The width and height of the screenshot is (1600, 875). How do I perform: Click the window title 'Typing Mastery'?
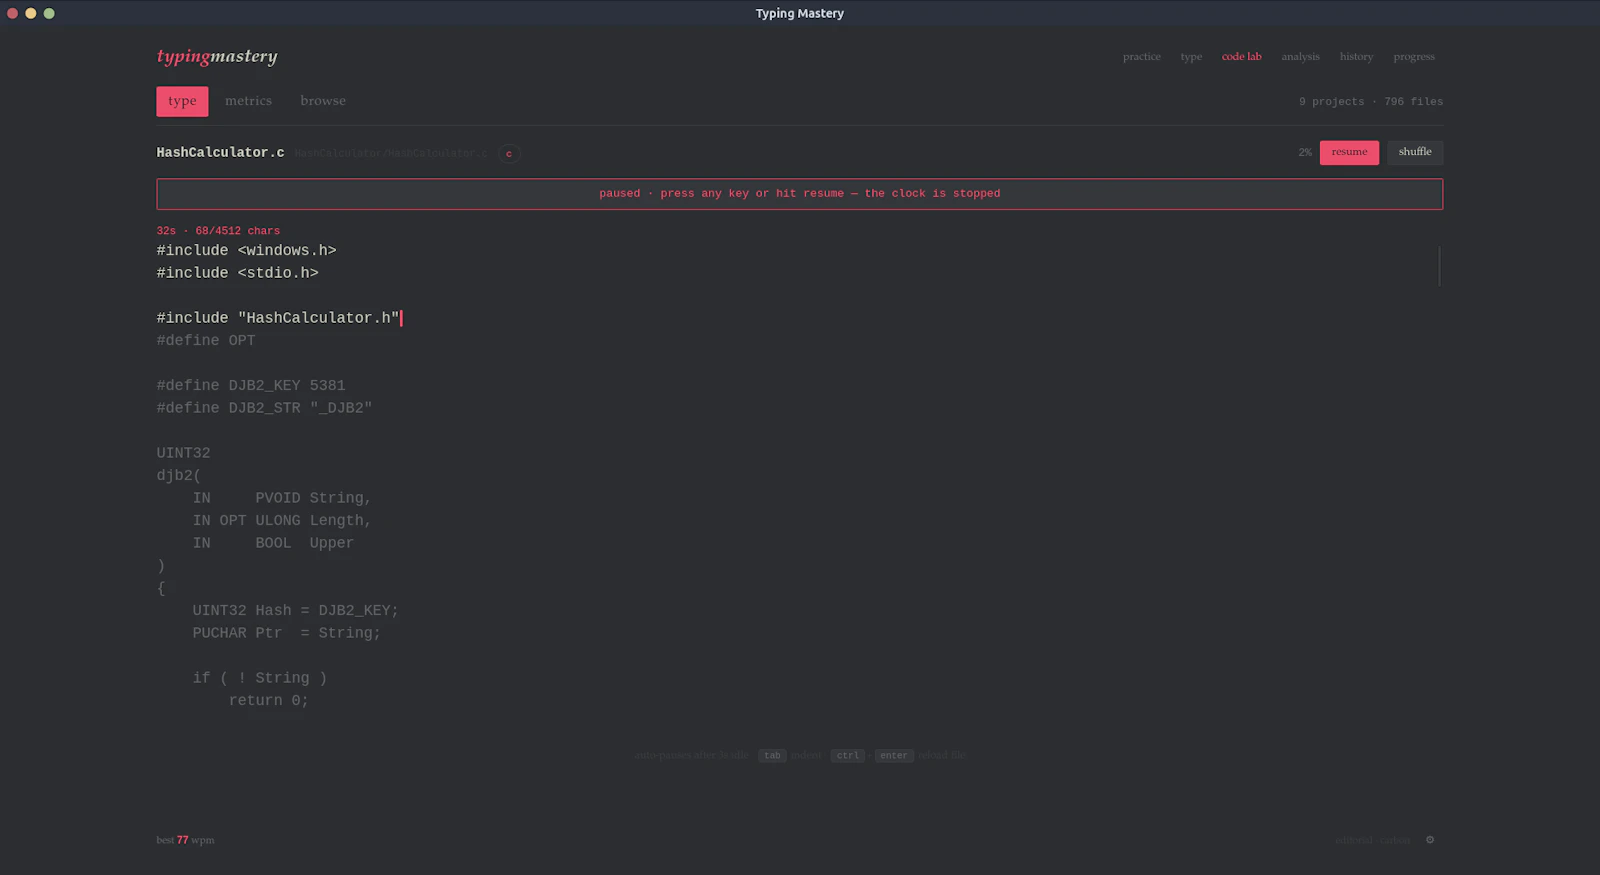(x=800, y=13)
